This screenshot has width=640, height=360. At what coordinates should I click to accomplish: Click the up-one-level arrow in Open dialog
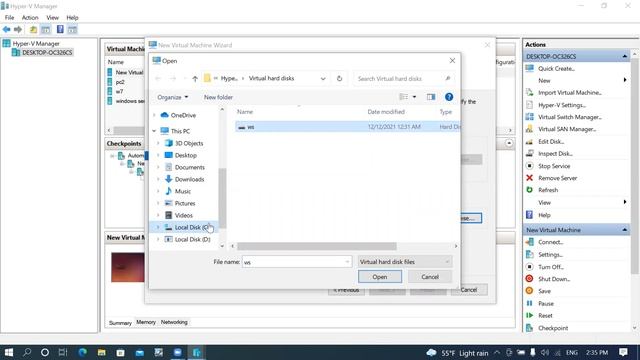pyautogui.click(x=195, y=78)
